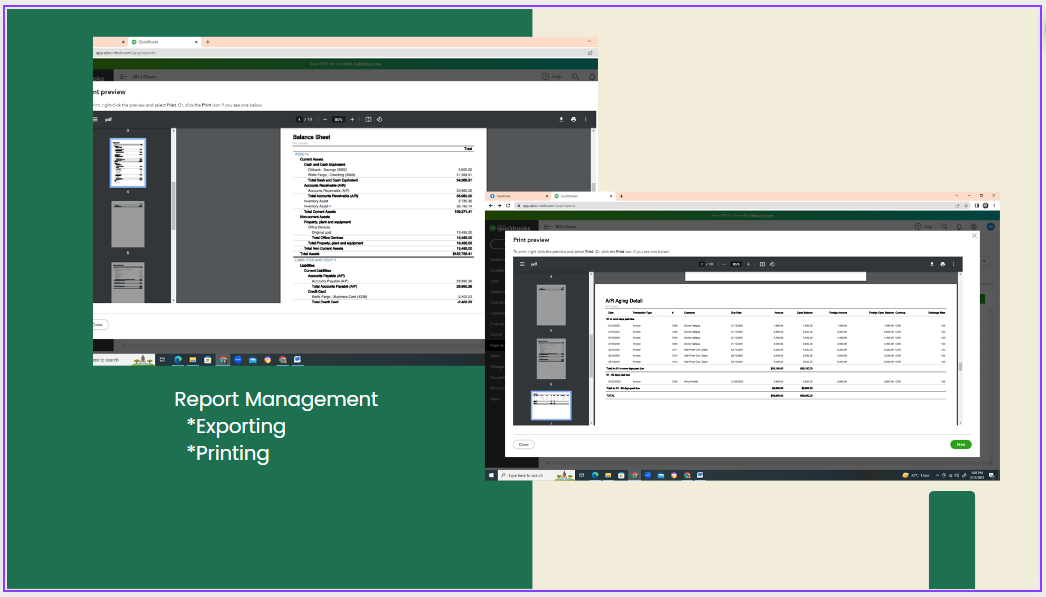The height and width of the screenshot is (597, 1046).
Task: Open Zoom app from the Balance Sheet screenshot taskbar
Action: [x=237, y=360]
